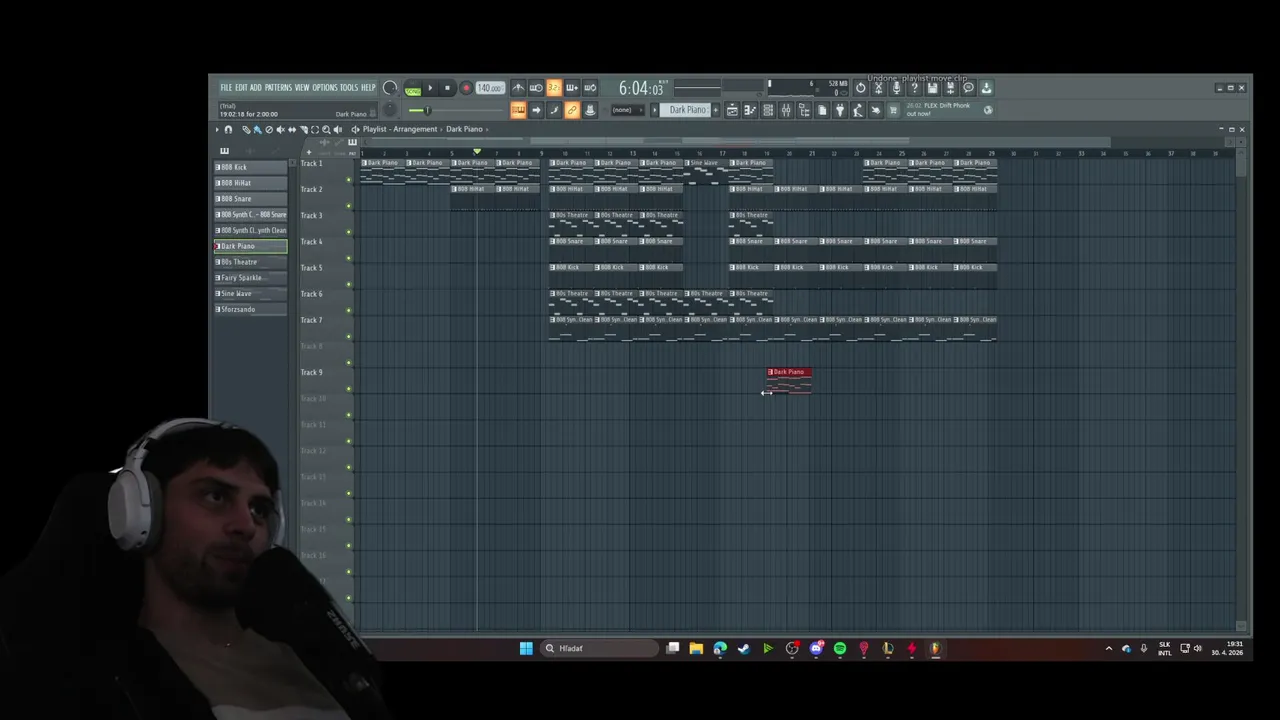Select Fairy Sparkle in the pattern picker

point(250,278)
